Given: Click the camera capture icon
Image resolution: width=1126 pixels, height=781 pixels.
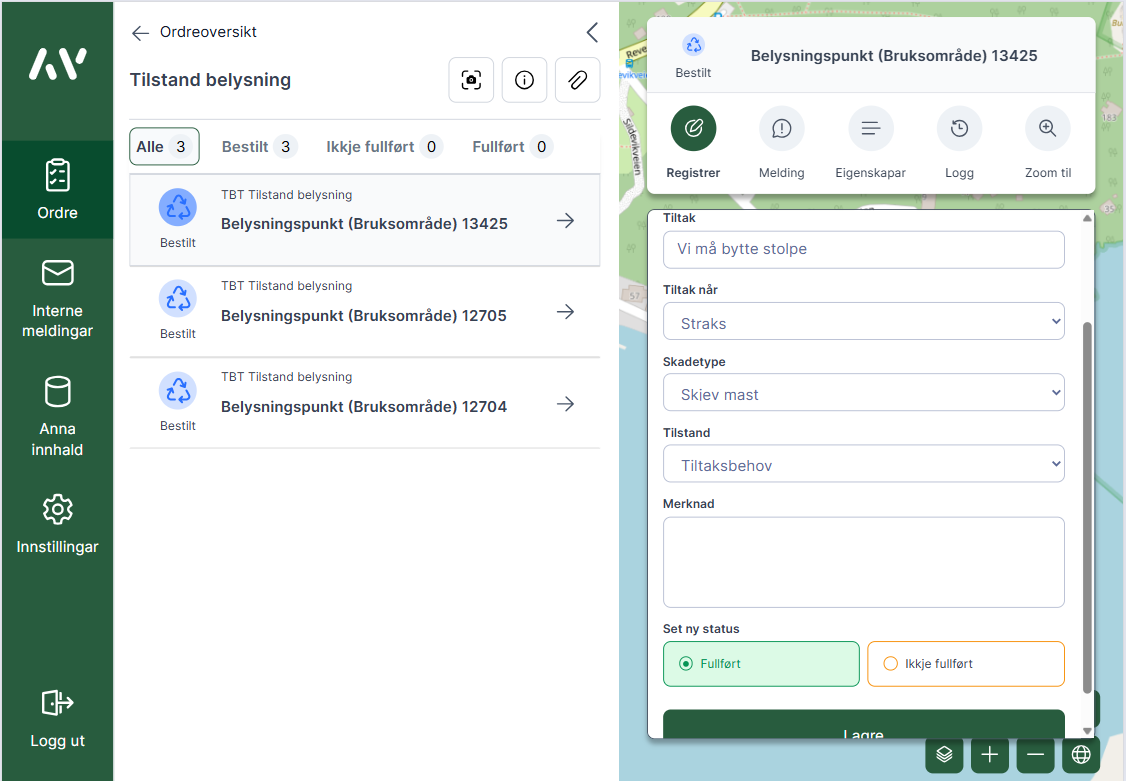Looking at the screenshot, I should (471, 81).
